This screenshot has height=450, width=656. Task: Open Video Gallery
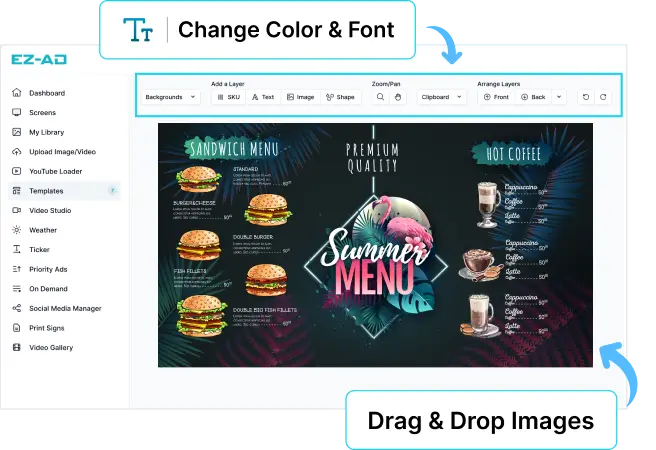[x=51, y=347]
